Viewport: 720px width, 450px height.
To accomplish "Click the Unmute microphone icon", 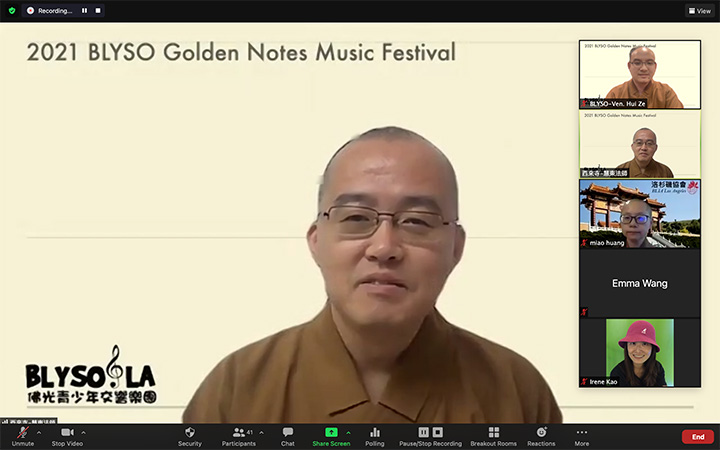I will click(22, 433).
